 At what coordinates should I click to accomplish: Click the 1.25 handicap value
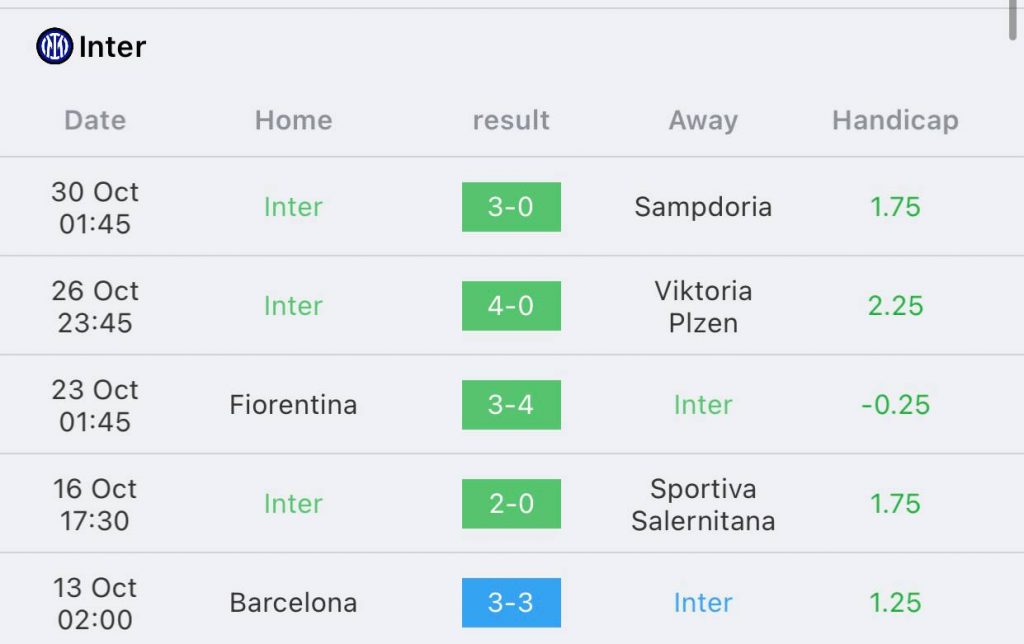(x=895, y=603)
